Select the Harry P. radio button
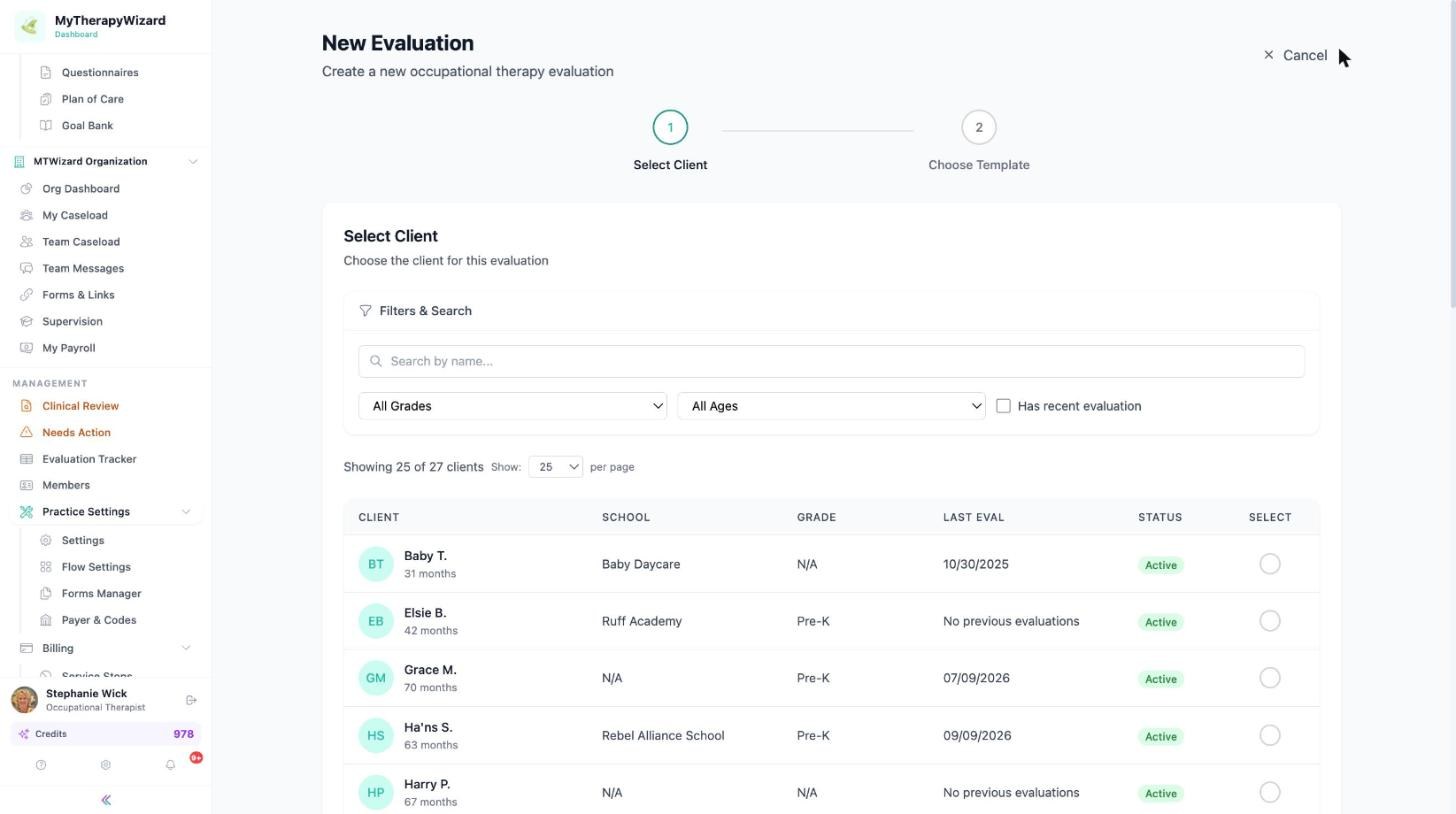This screenshot has width=1456, height=814. 1270,792
